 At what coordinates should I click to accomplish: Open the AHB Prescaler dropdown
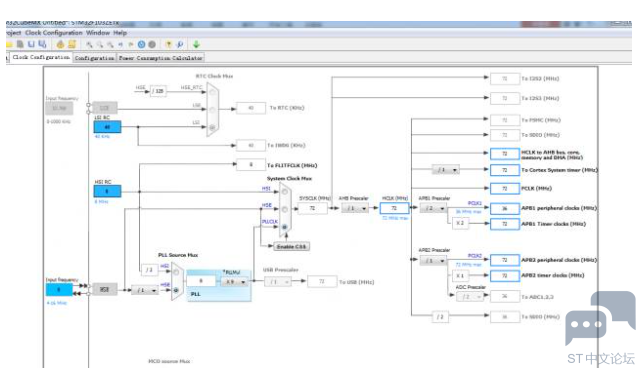(x=355, y=209)
